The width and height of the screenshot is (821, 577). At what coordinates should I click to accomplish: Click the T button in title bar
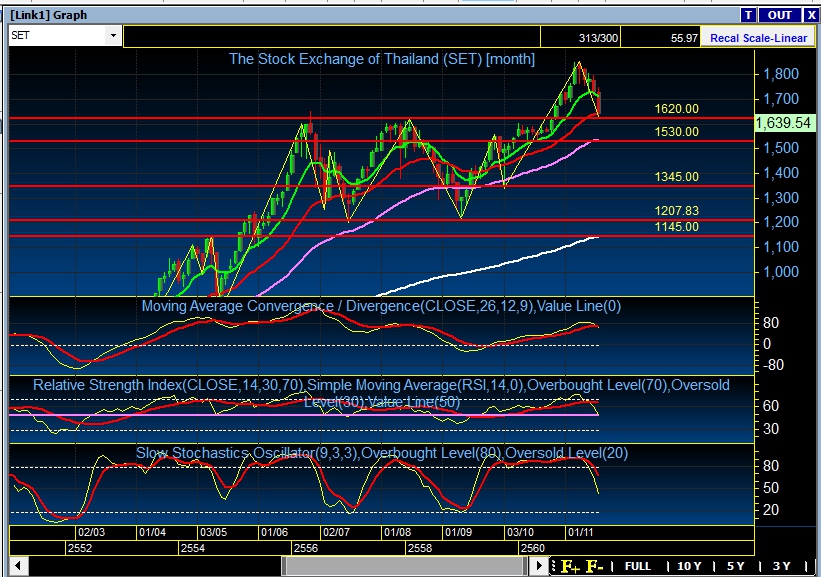click(749, 15)
